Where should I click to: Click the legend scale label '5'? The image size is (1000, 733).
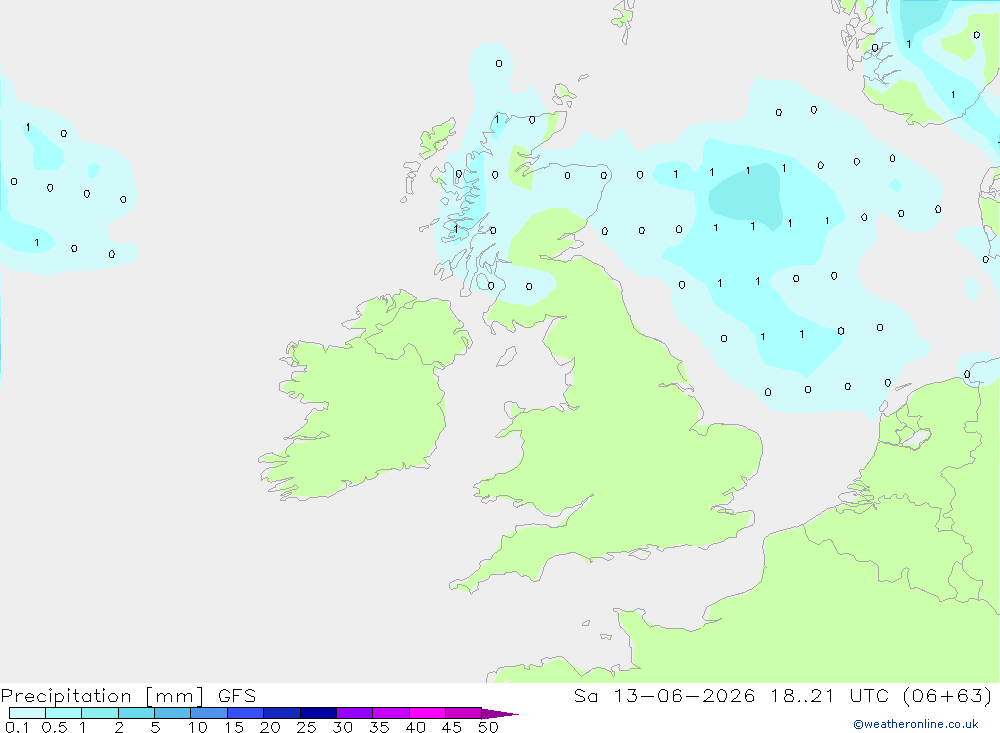click(x=155, y=727)
